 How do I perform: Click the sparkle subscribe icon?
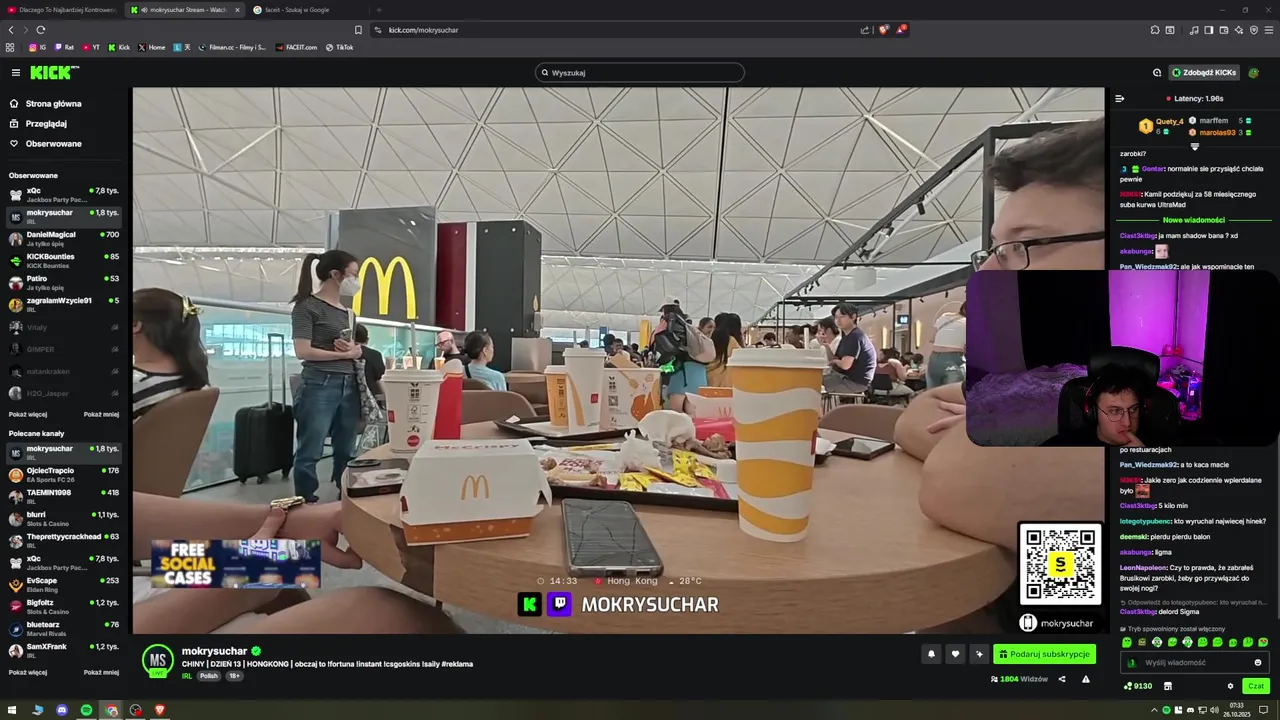tap(979, 654)
